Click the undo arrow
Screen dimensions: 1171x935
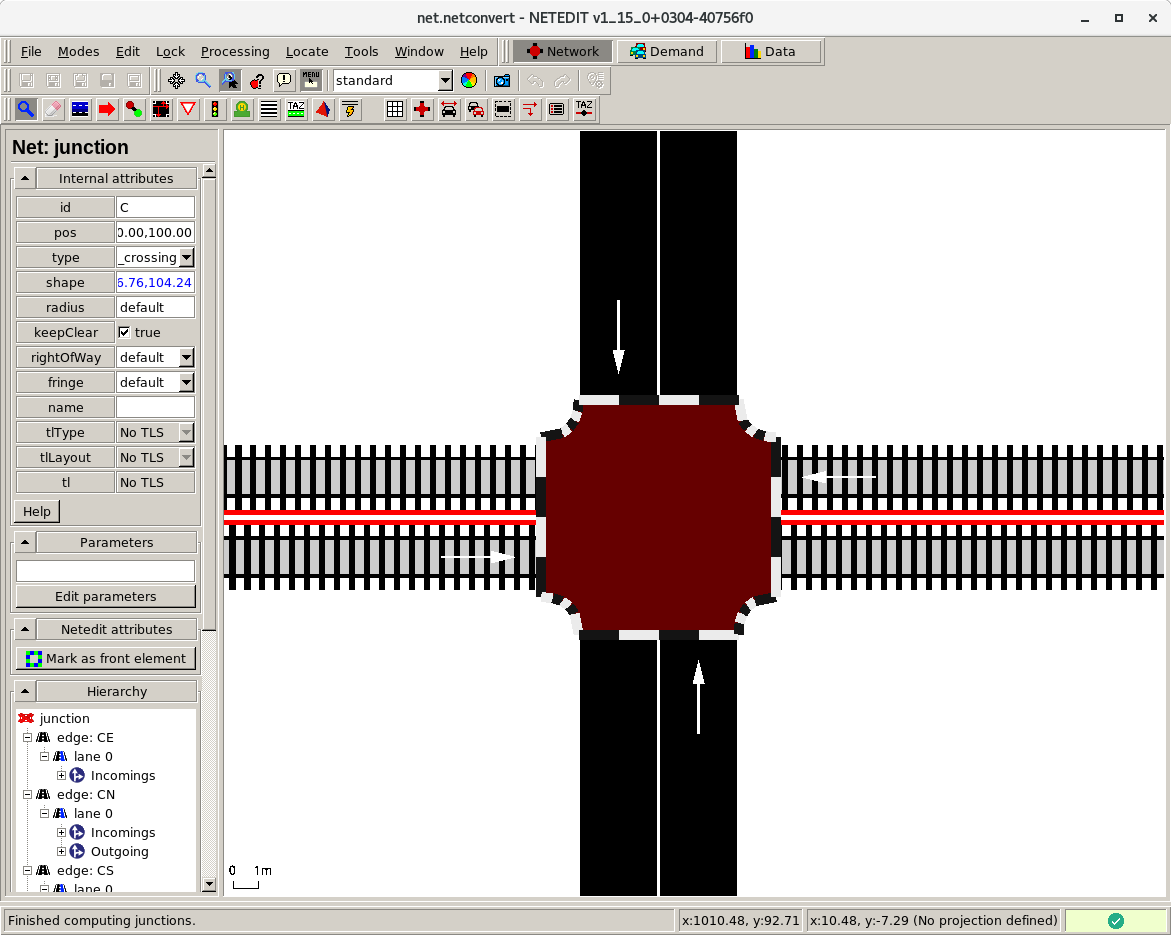pos(535,80)
